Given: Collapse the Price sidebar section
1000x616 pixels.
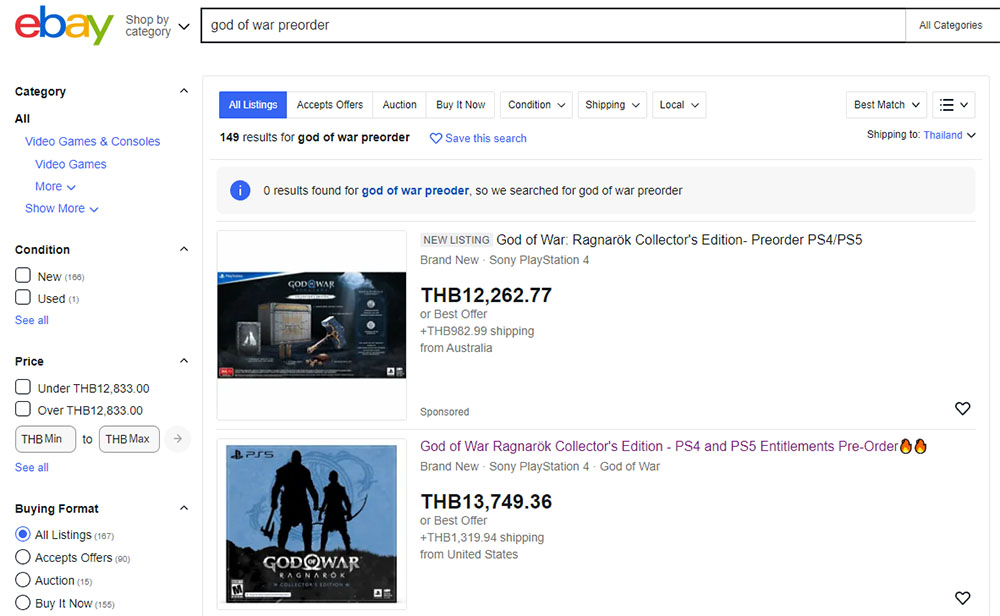Looking at the screenshot, I should pos(184,361).
